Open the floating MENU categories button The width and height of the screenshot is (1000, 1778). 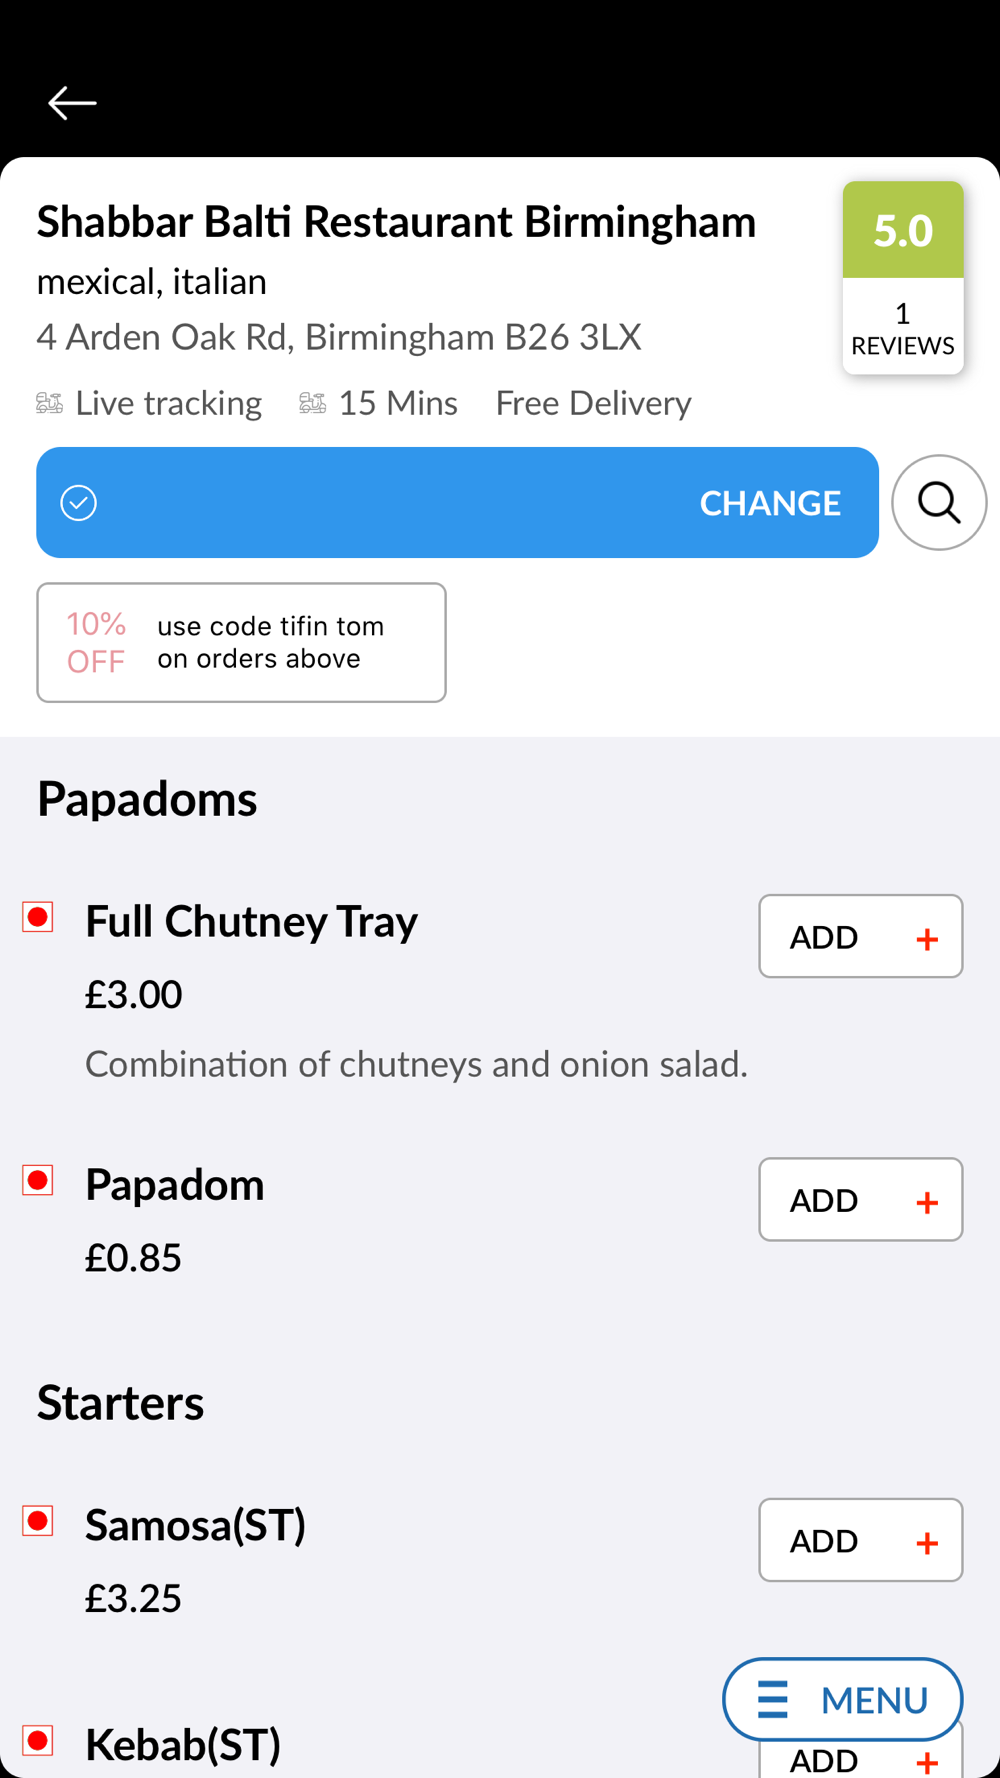[842, 1699]
